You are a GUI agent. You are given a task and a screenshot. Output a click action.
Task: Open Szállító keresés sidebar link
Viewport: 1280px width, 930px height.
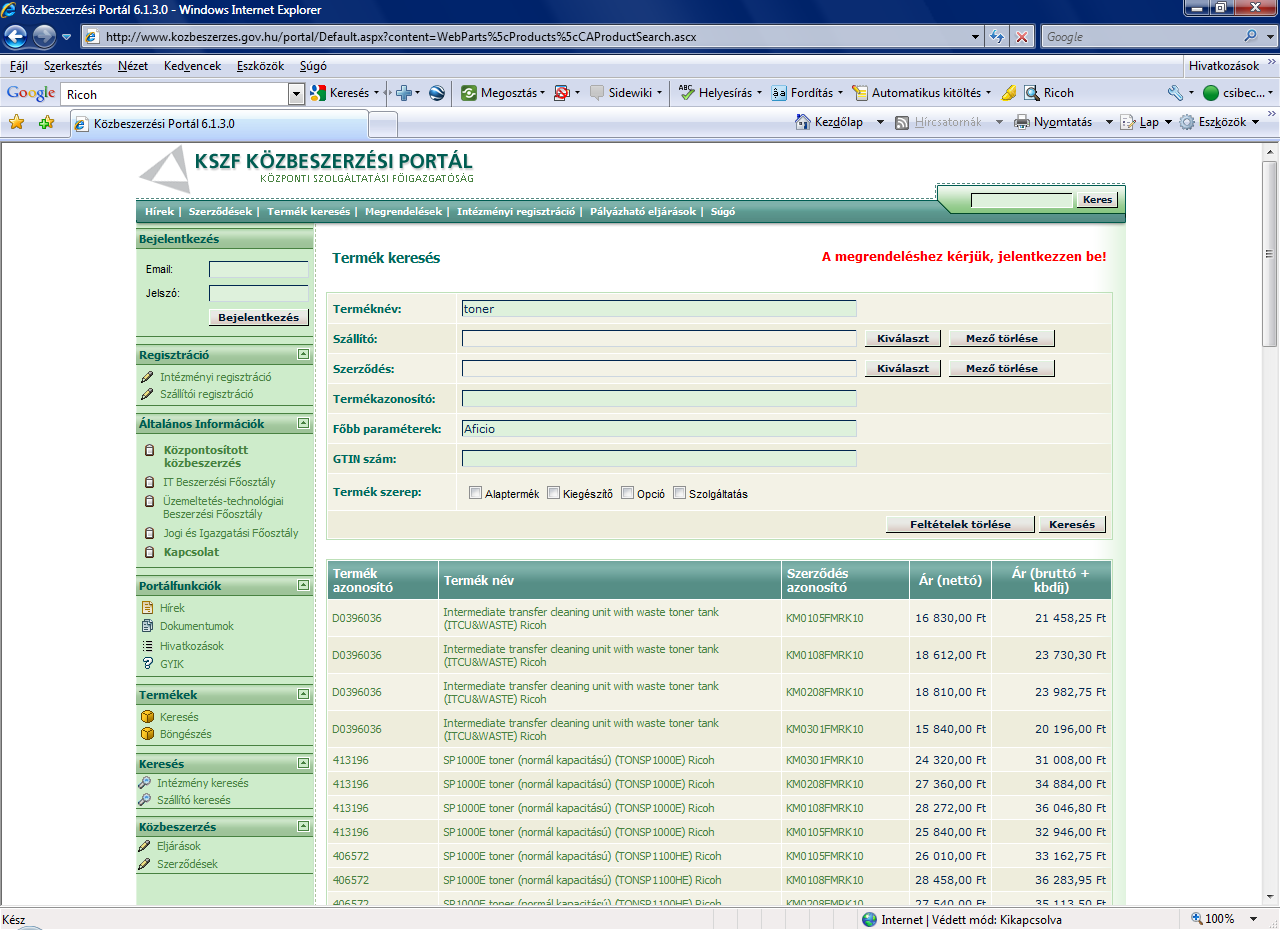point(194,800)
